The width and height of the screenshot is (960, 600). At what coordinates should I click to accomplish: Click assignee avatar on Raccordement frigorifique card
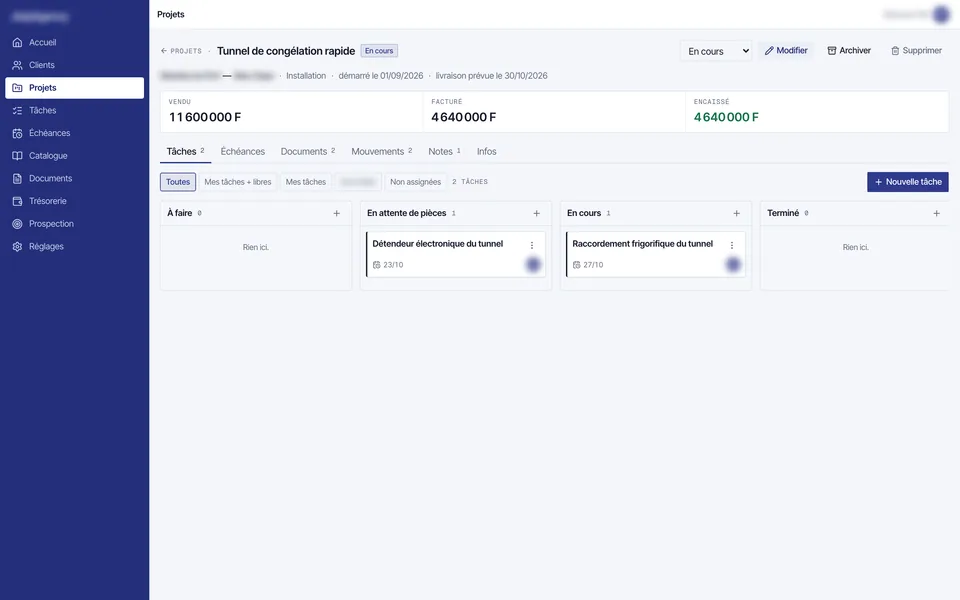(733, 264)
